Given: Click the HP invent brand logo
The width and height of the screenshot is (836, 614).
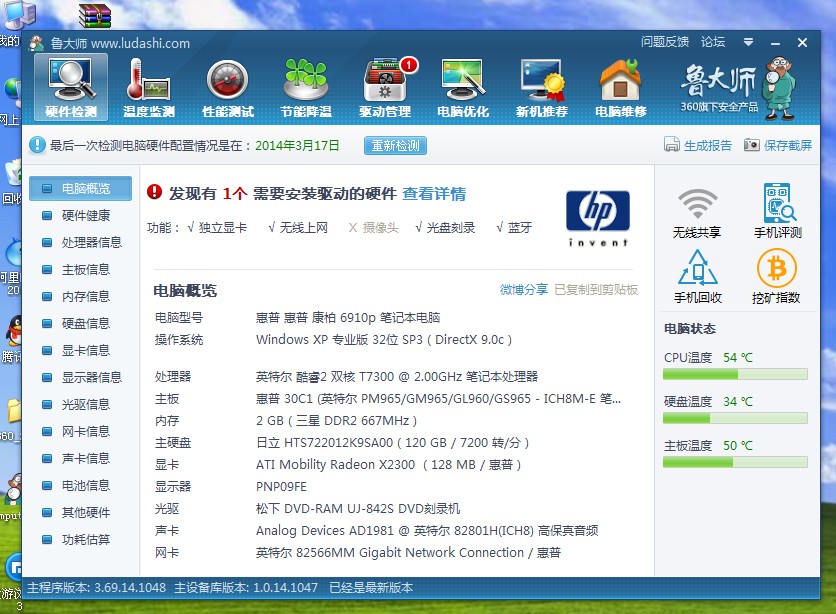Looking at the screenshot, I should click(598, 219).
